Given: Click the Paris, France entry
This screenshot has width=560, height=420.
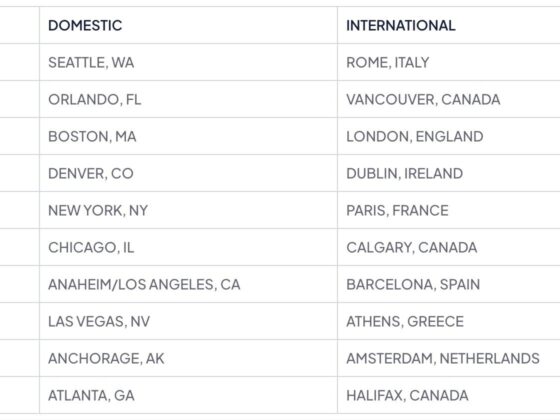Looking at the screenshot, I should click(397, 210).
